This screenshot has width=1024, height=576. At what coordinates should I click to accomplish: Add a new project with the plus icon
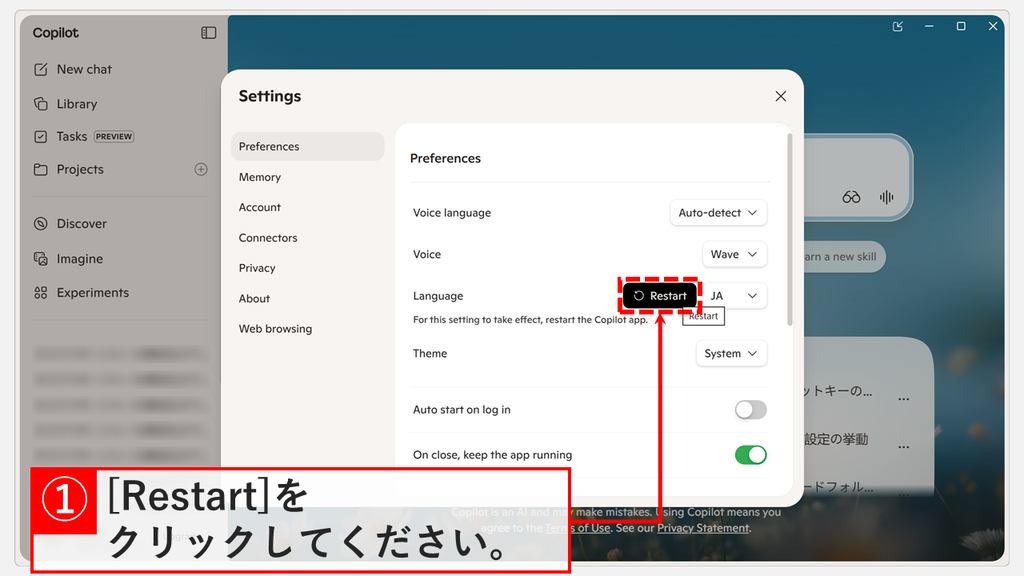pyautogui.click(x=201, y=169)
